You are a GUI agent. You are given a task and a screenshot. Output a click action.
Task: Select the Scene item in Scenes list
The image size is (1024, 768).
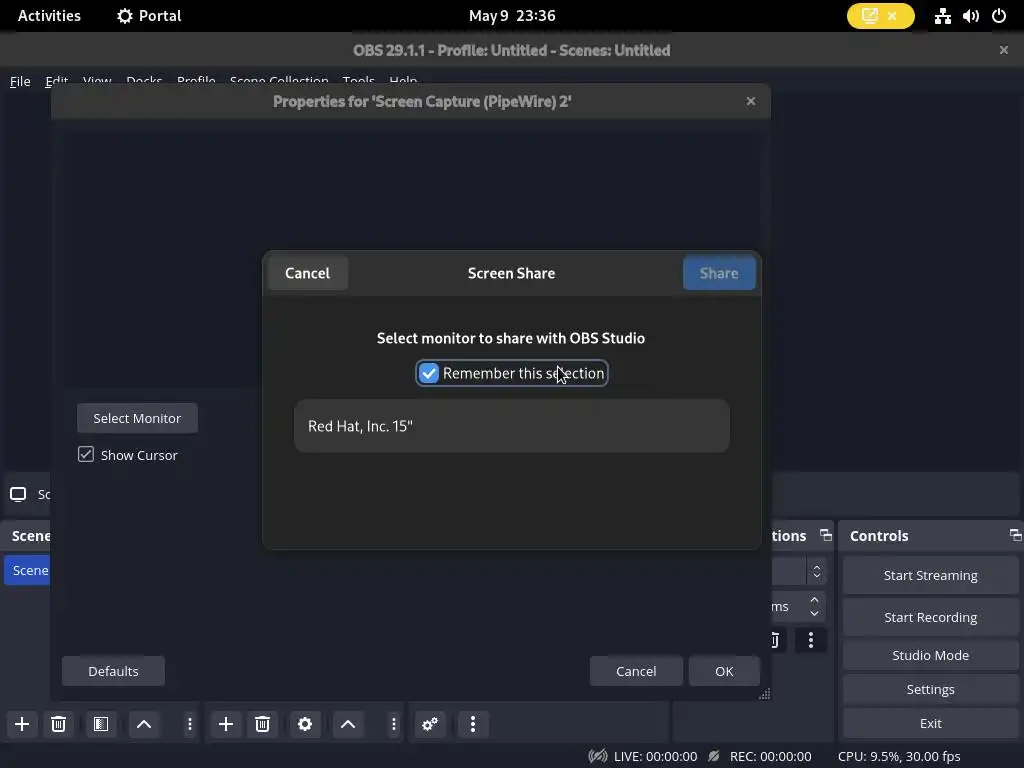point(27,570)
